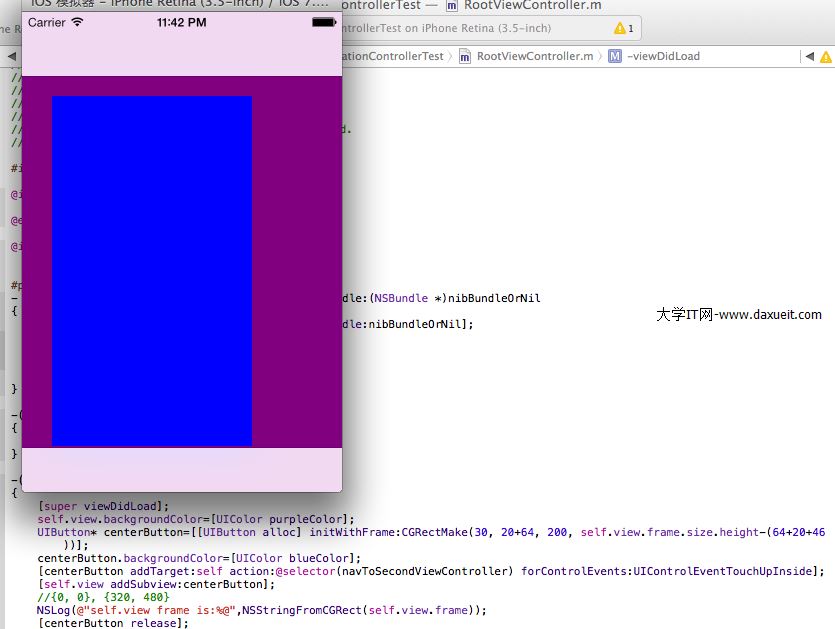Click the Wi-Fi icon in the simulator status bar
Viewport: 835px width, 629px height.
pyautogui.click(x=78, y=22)
